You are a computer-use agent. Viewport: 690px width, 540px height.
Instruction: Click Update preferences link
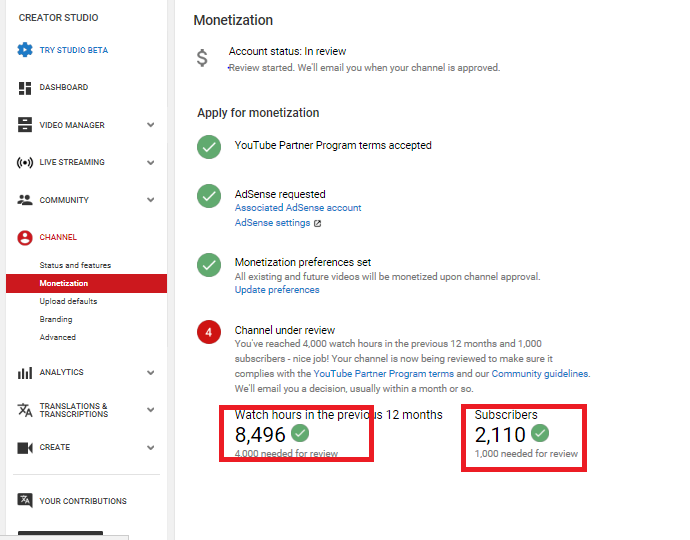tap(277, 290)
